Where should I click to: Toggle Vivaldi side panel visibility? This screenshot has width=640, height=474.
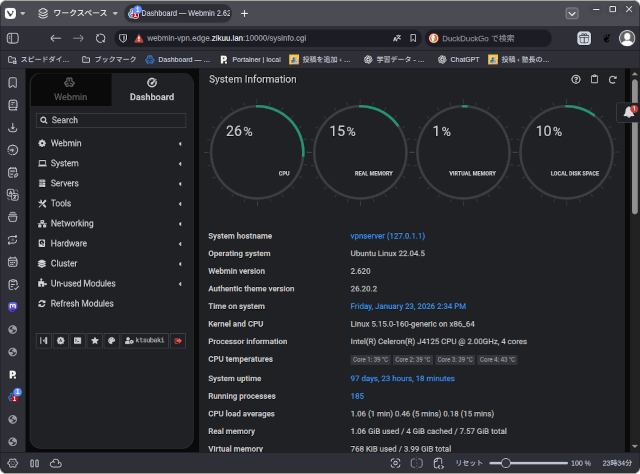click(x=13, y=38)
